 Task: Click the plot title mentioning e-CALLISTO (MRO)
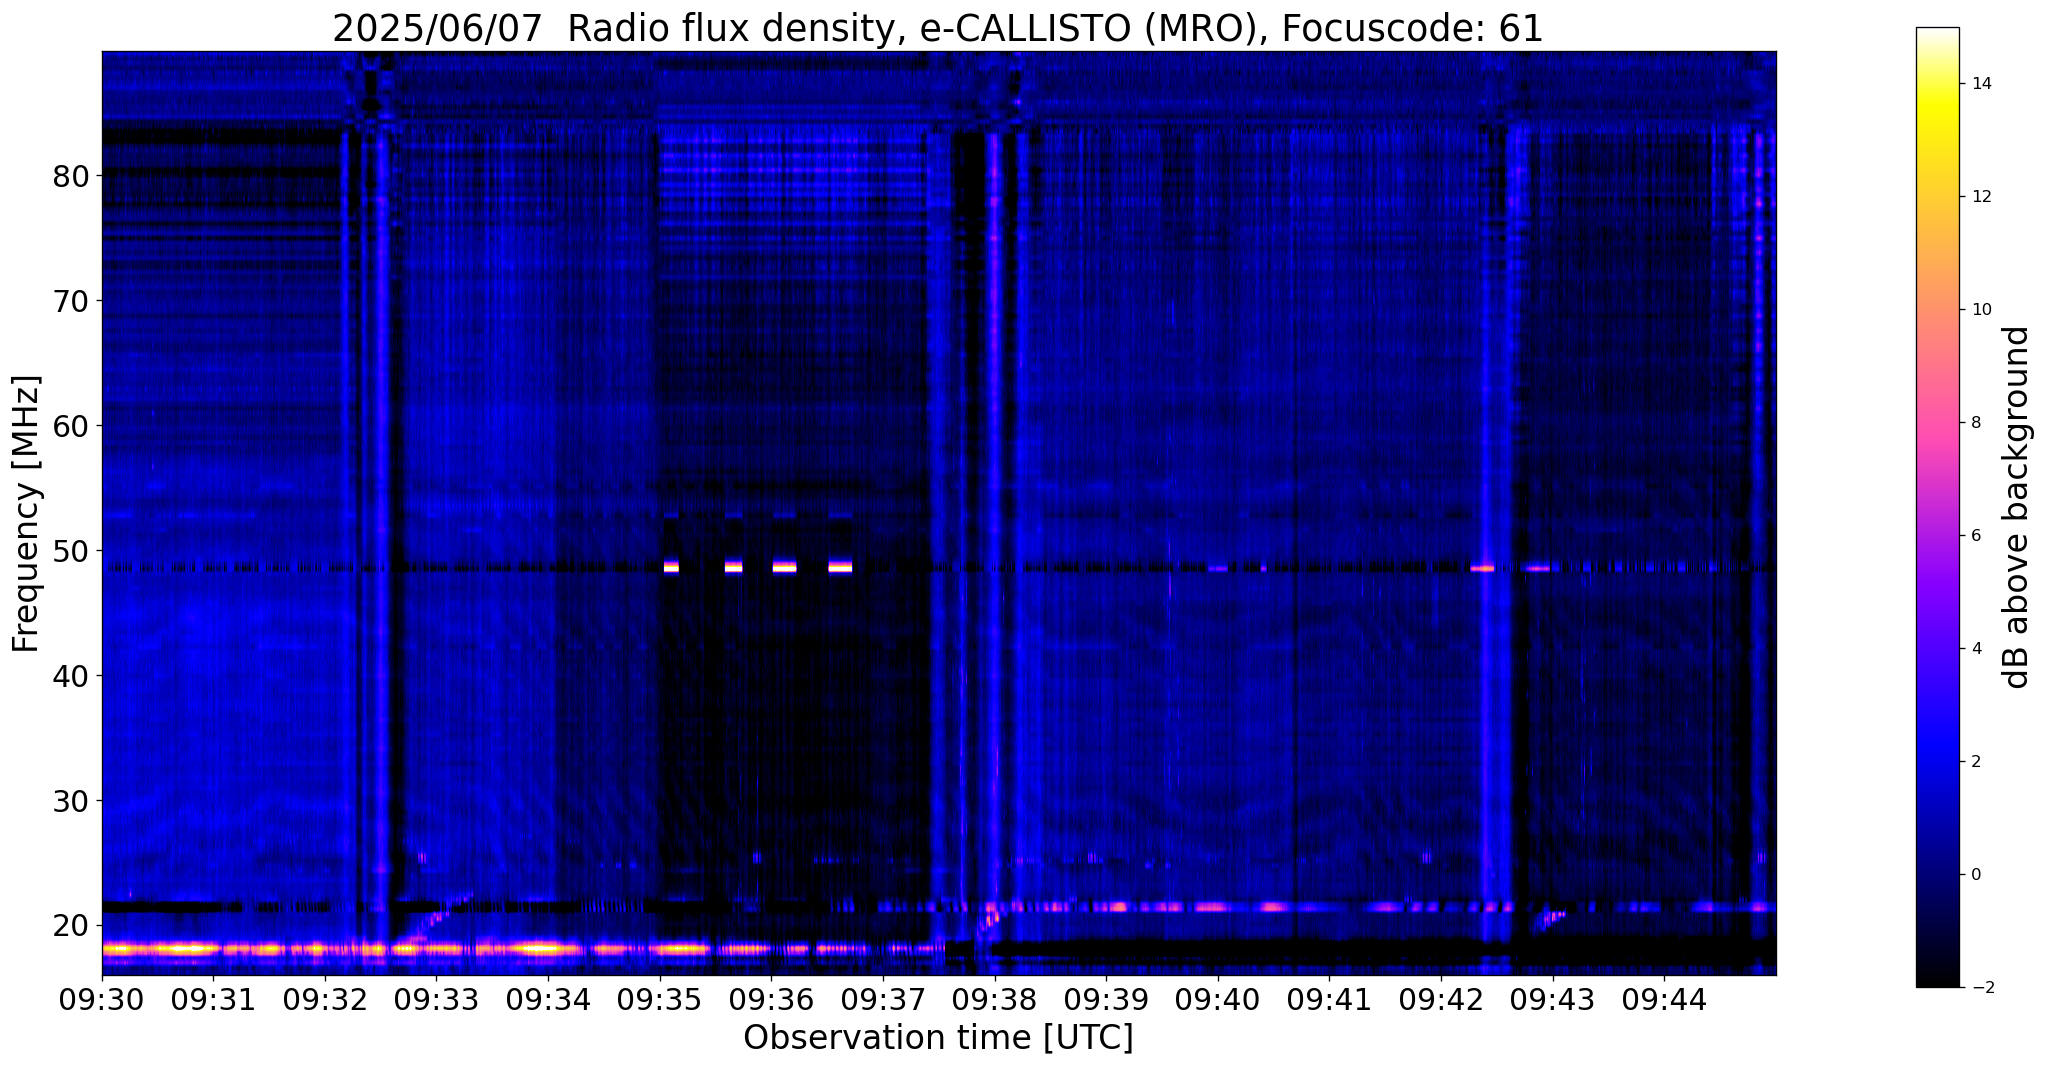pos(938,28)
